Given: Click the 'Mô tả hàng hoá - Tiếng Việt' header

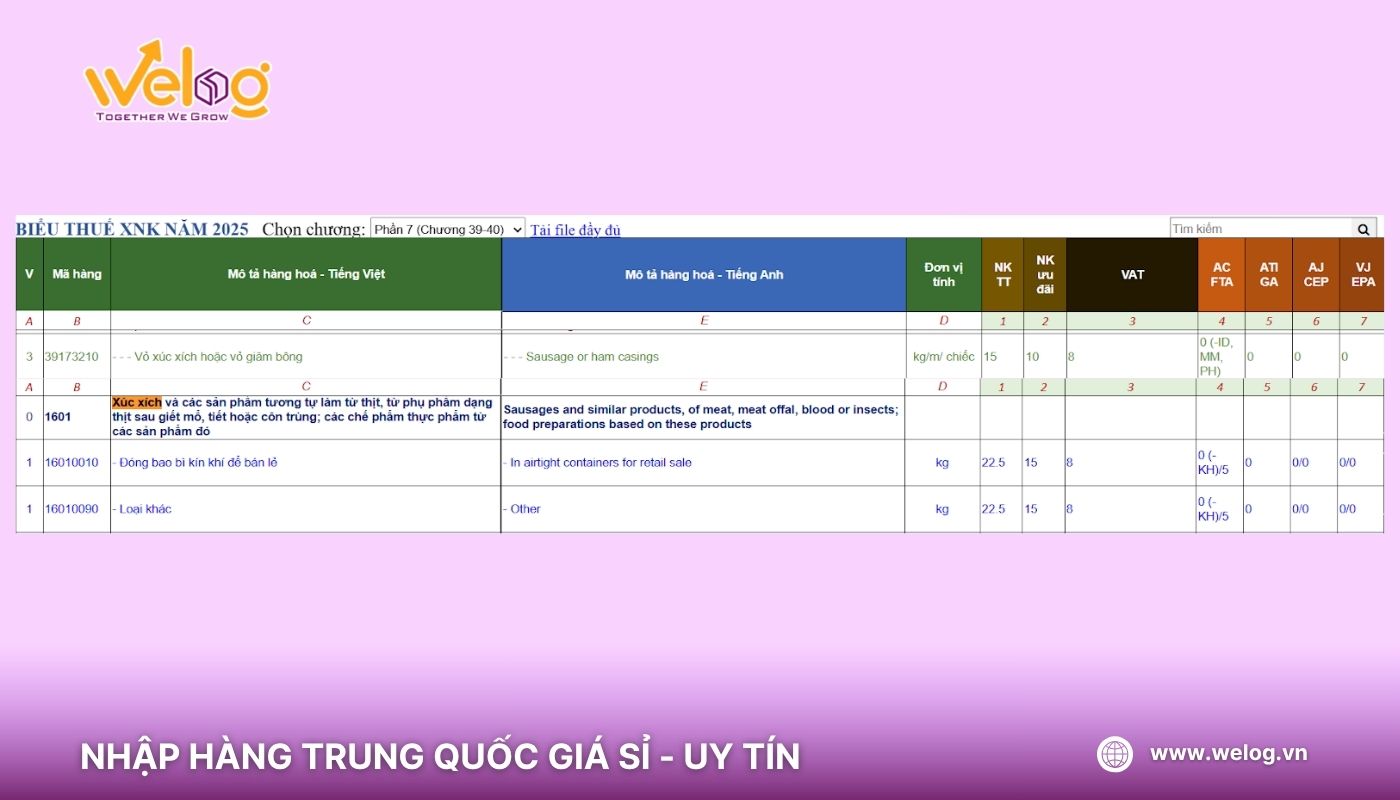Looking at the screenshot, I should click(x=307, y=274).
